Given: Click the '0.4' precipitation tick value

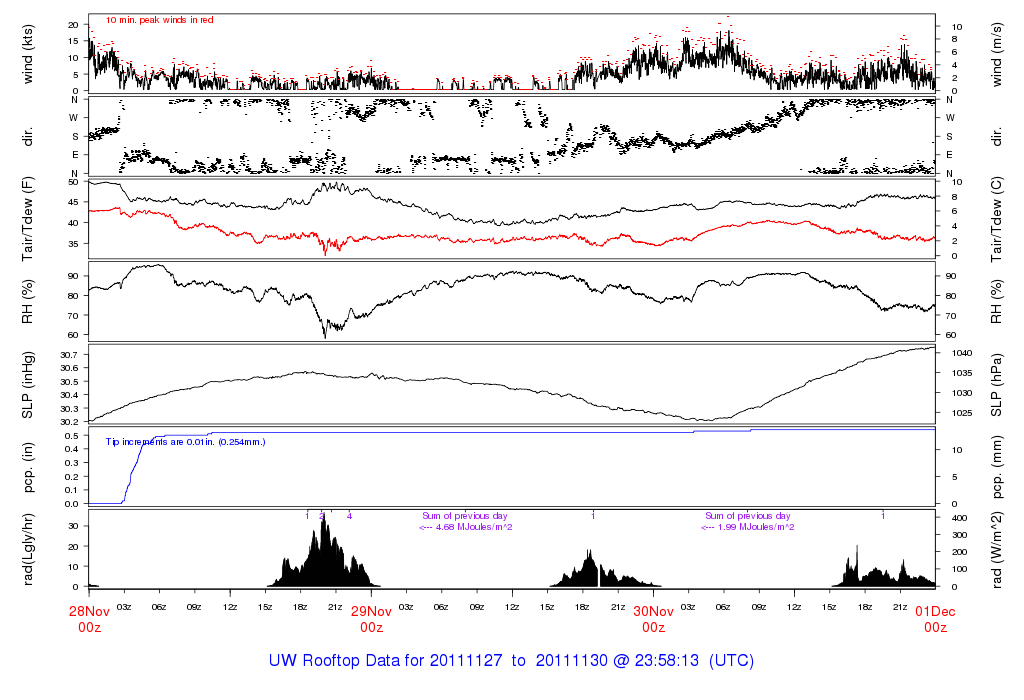Looking at the screenshot, I should (x=72, y=449).
